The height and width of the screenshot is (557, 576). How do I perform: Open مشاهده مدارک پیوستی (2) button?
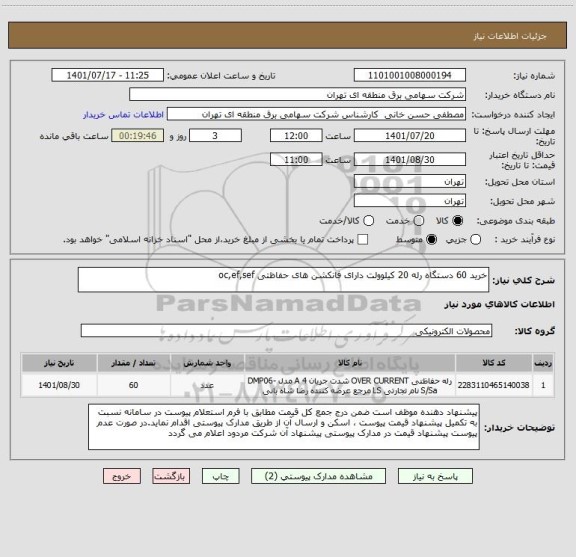pyautogui.click(x=318, y=476)
